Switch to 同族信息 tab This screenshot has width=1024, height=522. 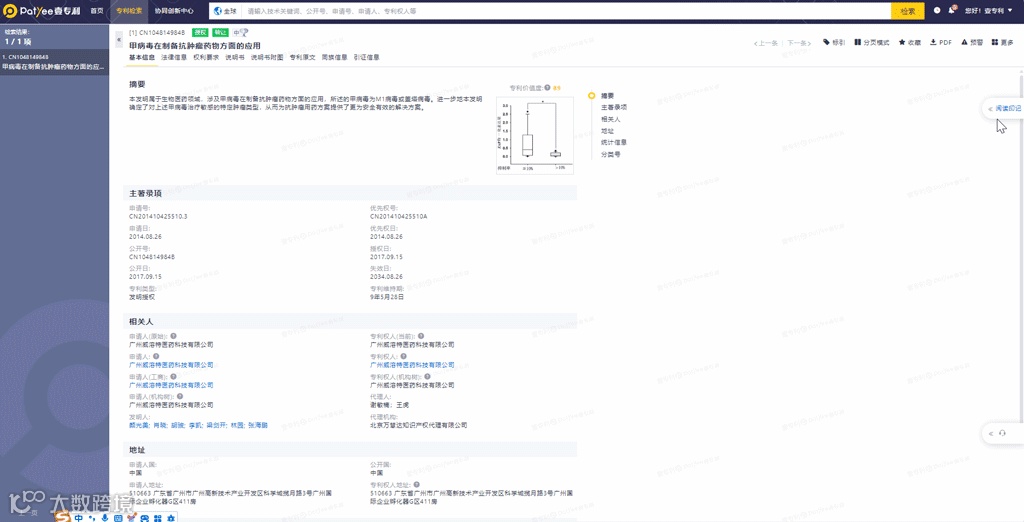[x=334, y=57]
